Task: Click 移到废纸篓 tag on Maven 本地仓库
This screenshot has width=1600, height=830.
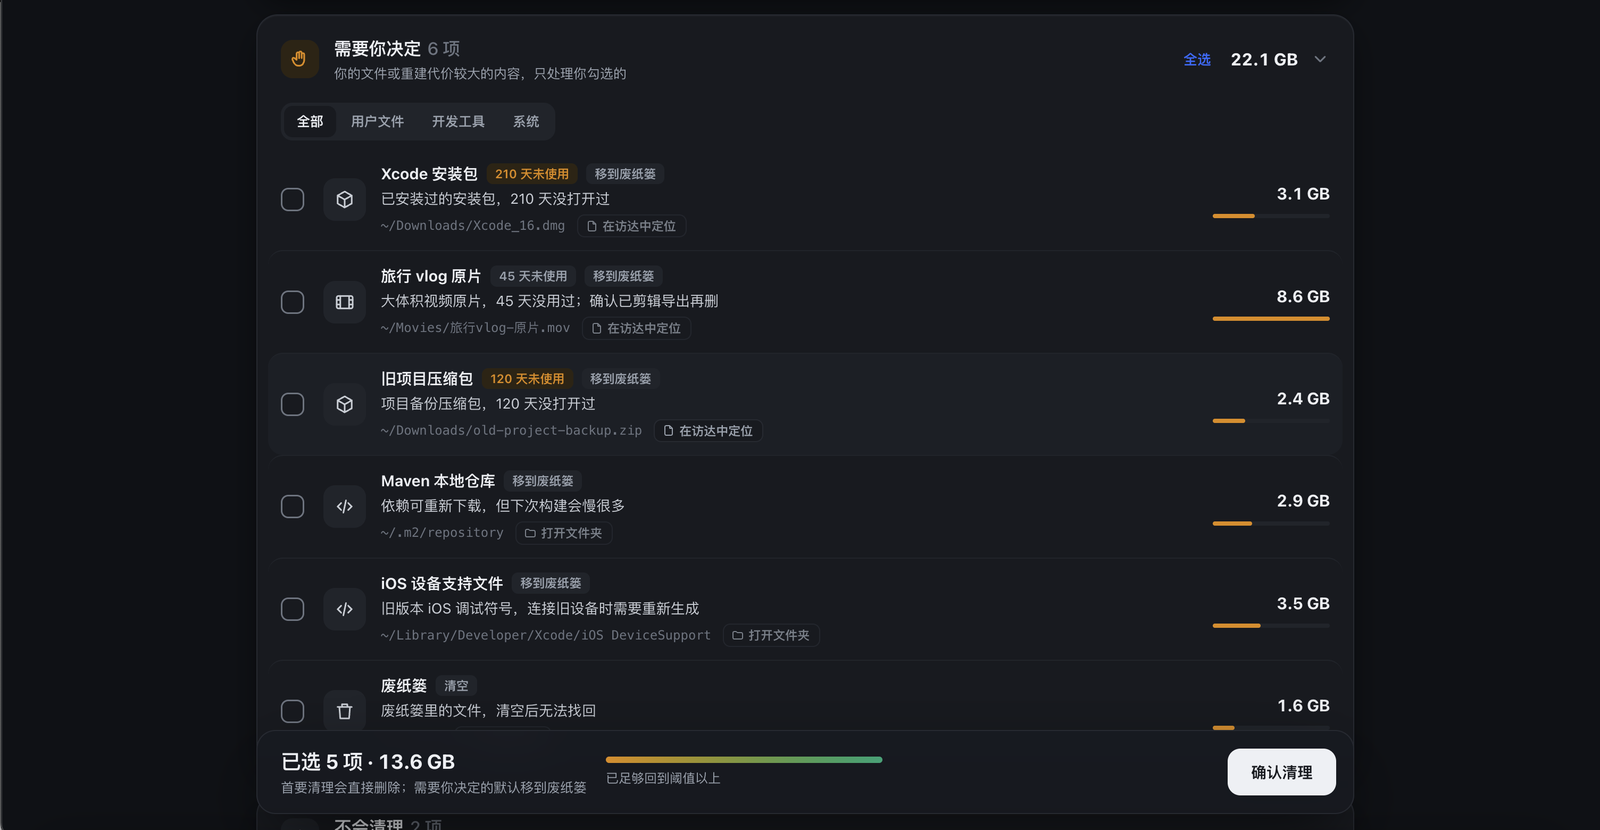Action: (x=543, y=481)
